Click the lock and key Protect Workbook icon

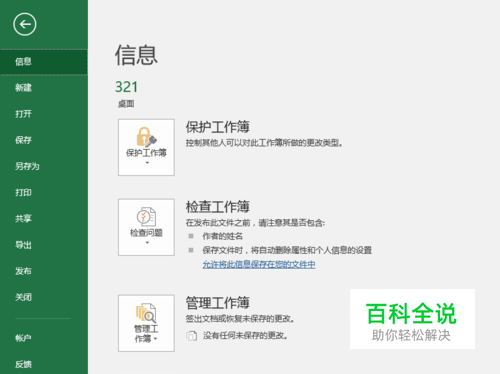[146, 136]
